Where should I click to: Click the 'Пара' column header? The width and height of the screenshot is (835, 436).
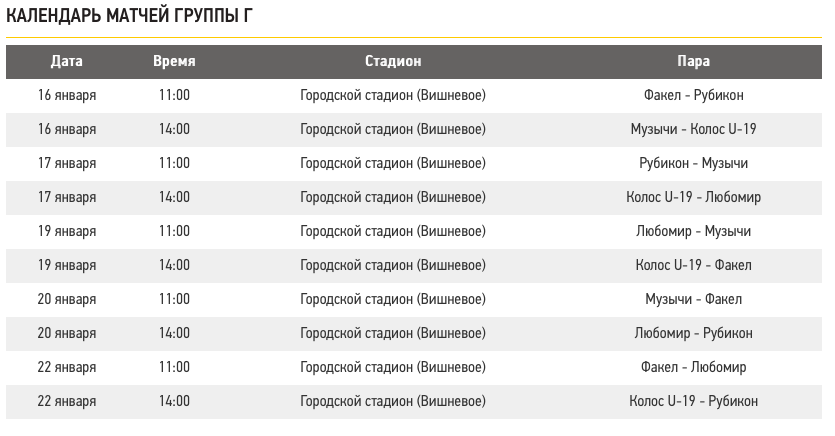coord(693,61)
